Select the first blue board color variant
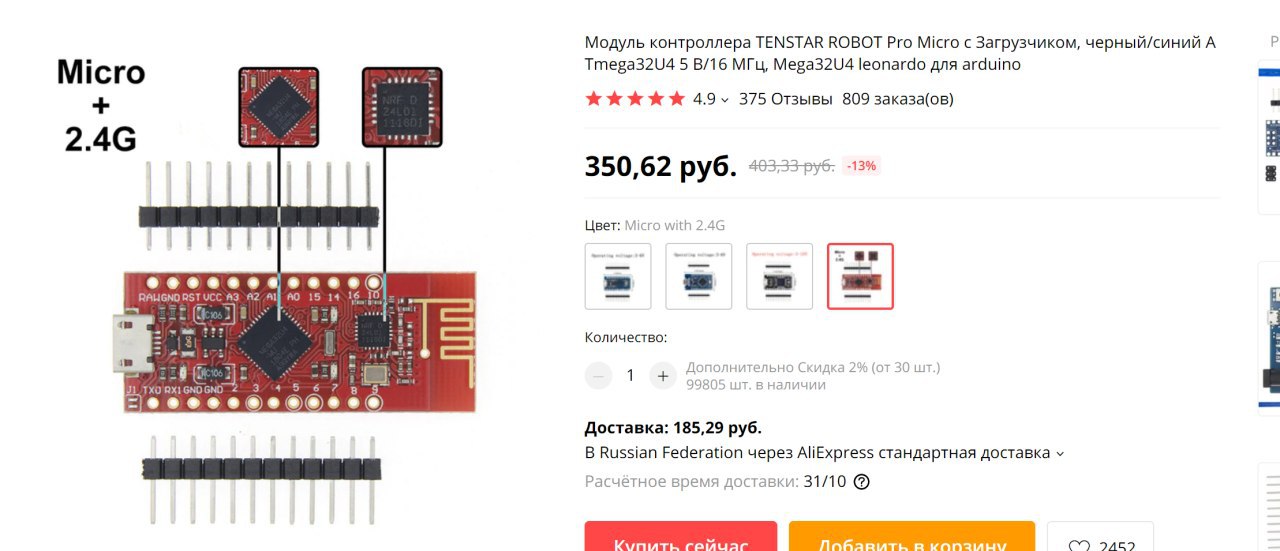 coord(618,276)
